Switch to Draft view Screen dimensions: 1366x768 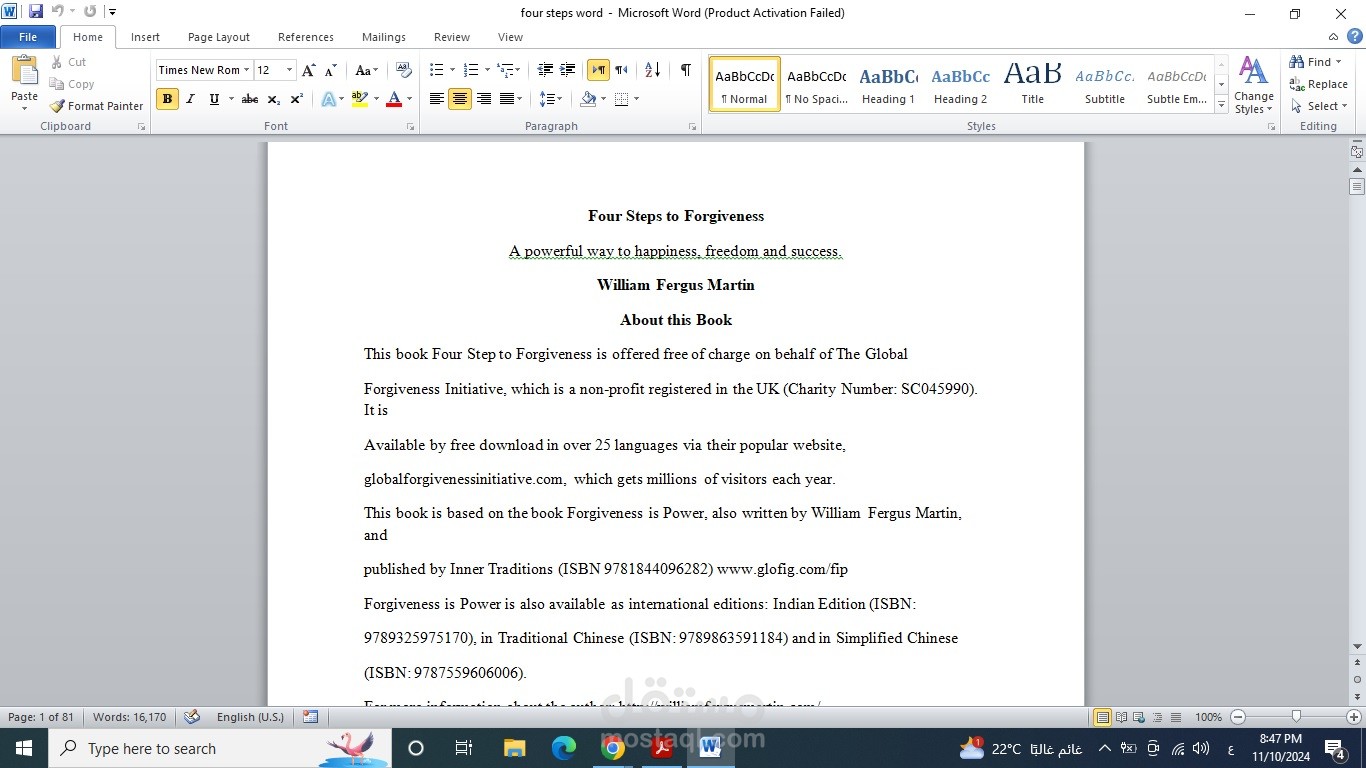tap(1175, 717)
